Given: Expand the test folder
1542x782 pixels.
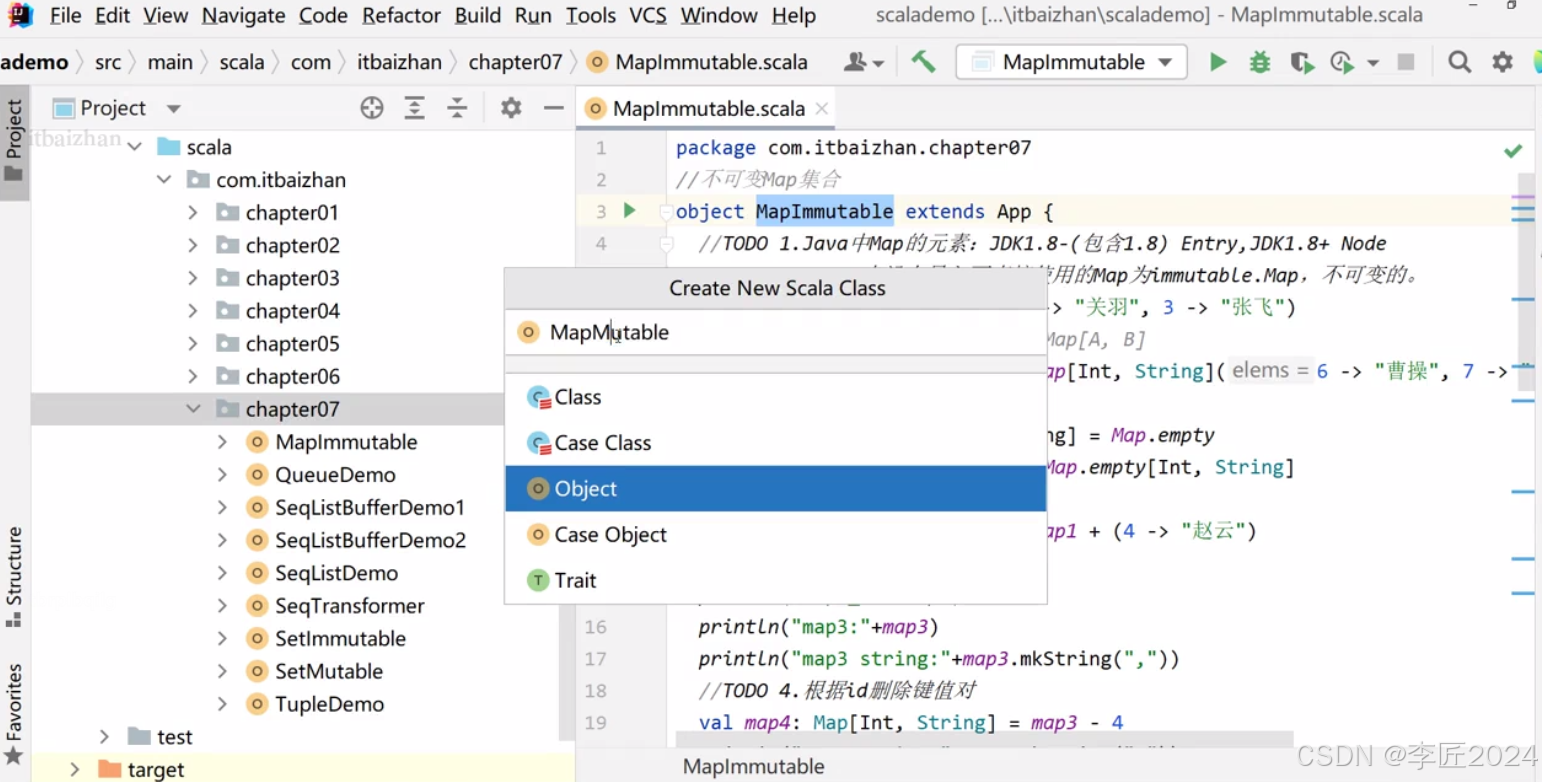Looking at the screenshot, I should pyautogui.click(x=105, y=737).
